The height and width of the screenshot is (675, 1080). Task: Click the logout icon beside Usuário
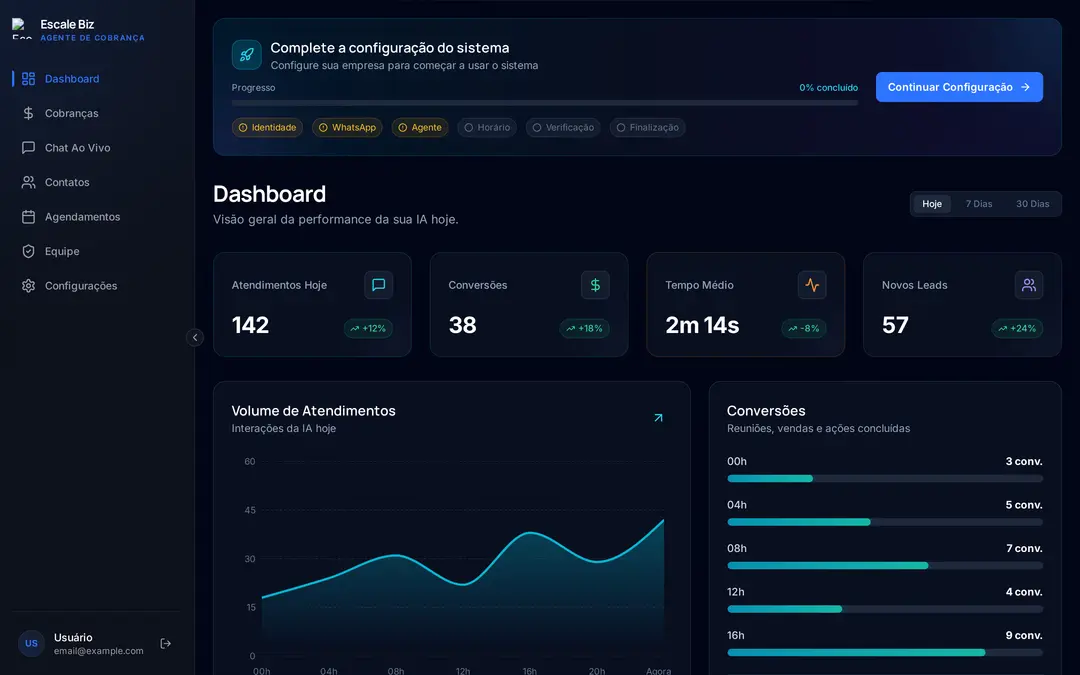(x=165, y=643)
